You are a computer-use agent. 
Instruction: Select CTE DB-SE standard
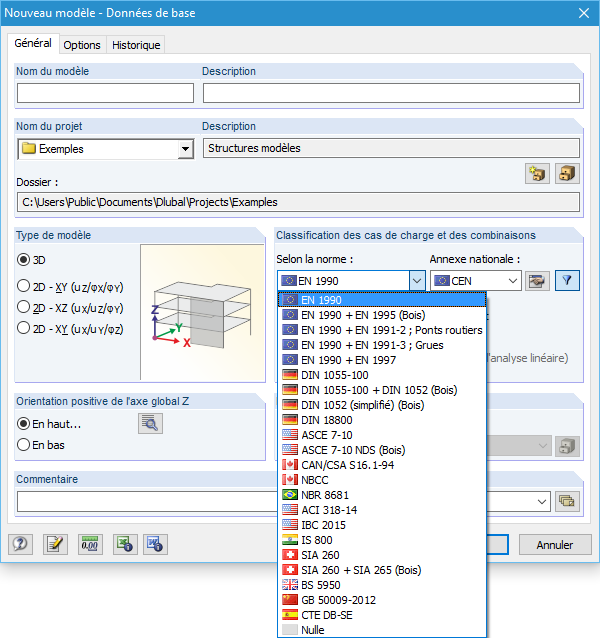pyautogui.click(x=382, y=615)
